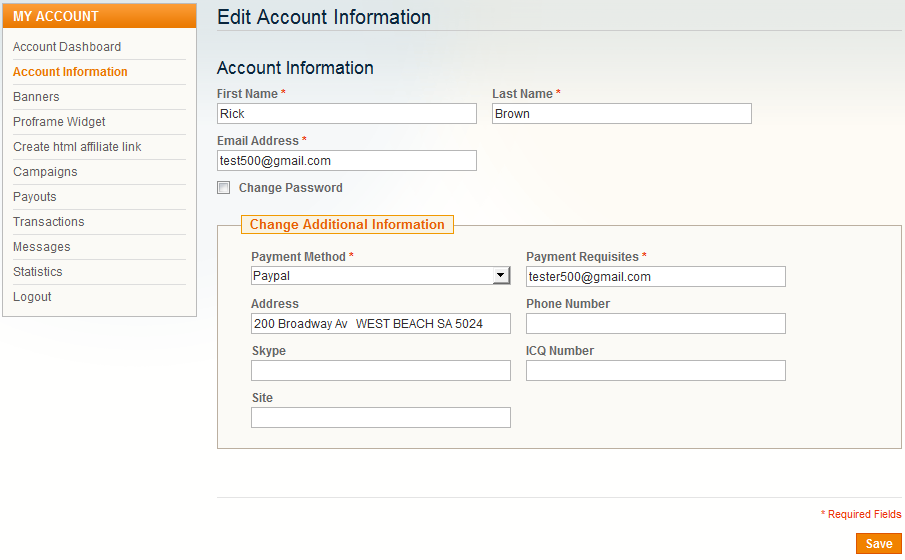Click into the Email Address field
Screen dimensions: 905x560
tap(346, 161)
